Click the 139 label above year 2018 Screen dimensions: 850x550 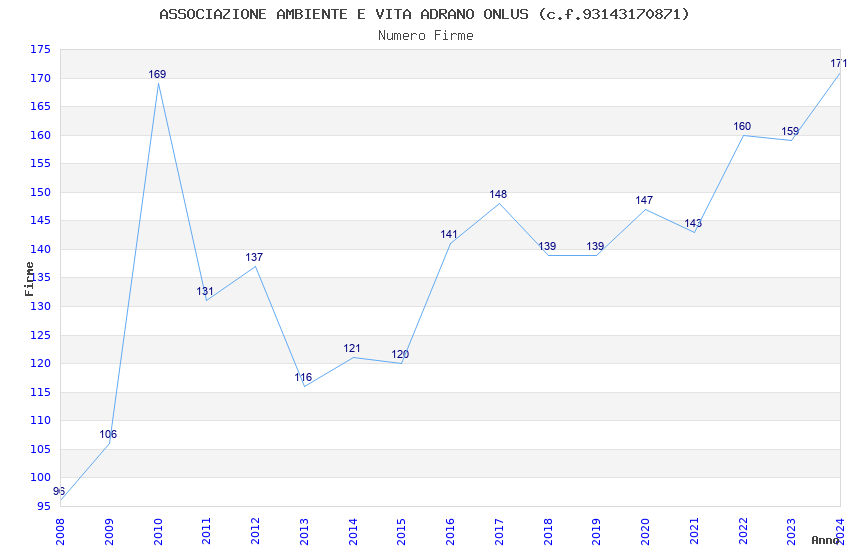point(547,246)
